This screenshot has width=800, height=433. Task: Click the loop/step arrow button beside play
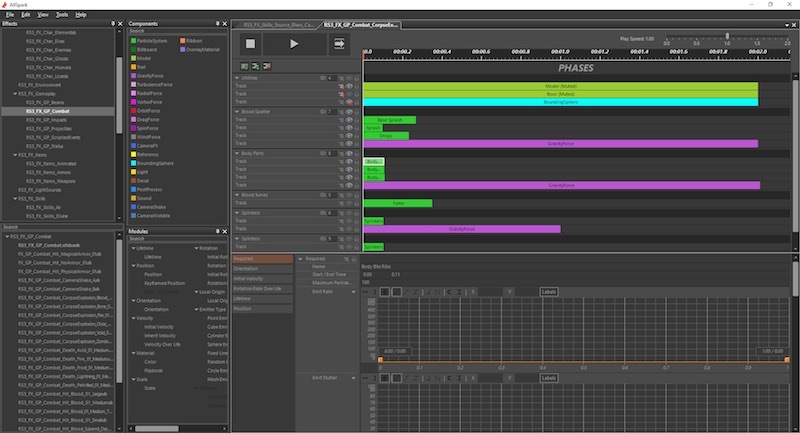[339, 44]
